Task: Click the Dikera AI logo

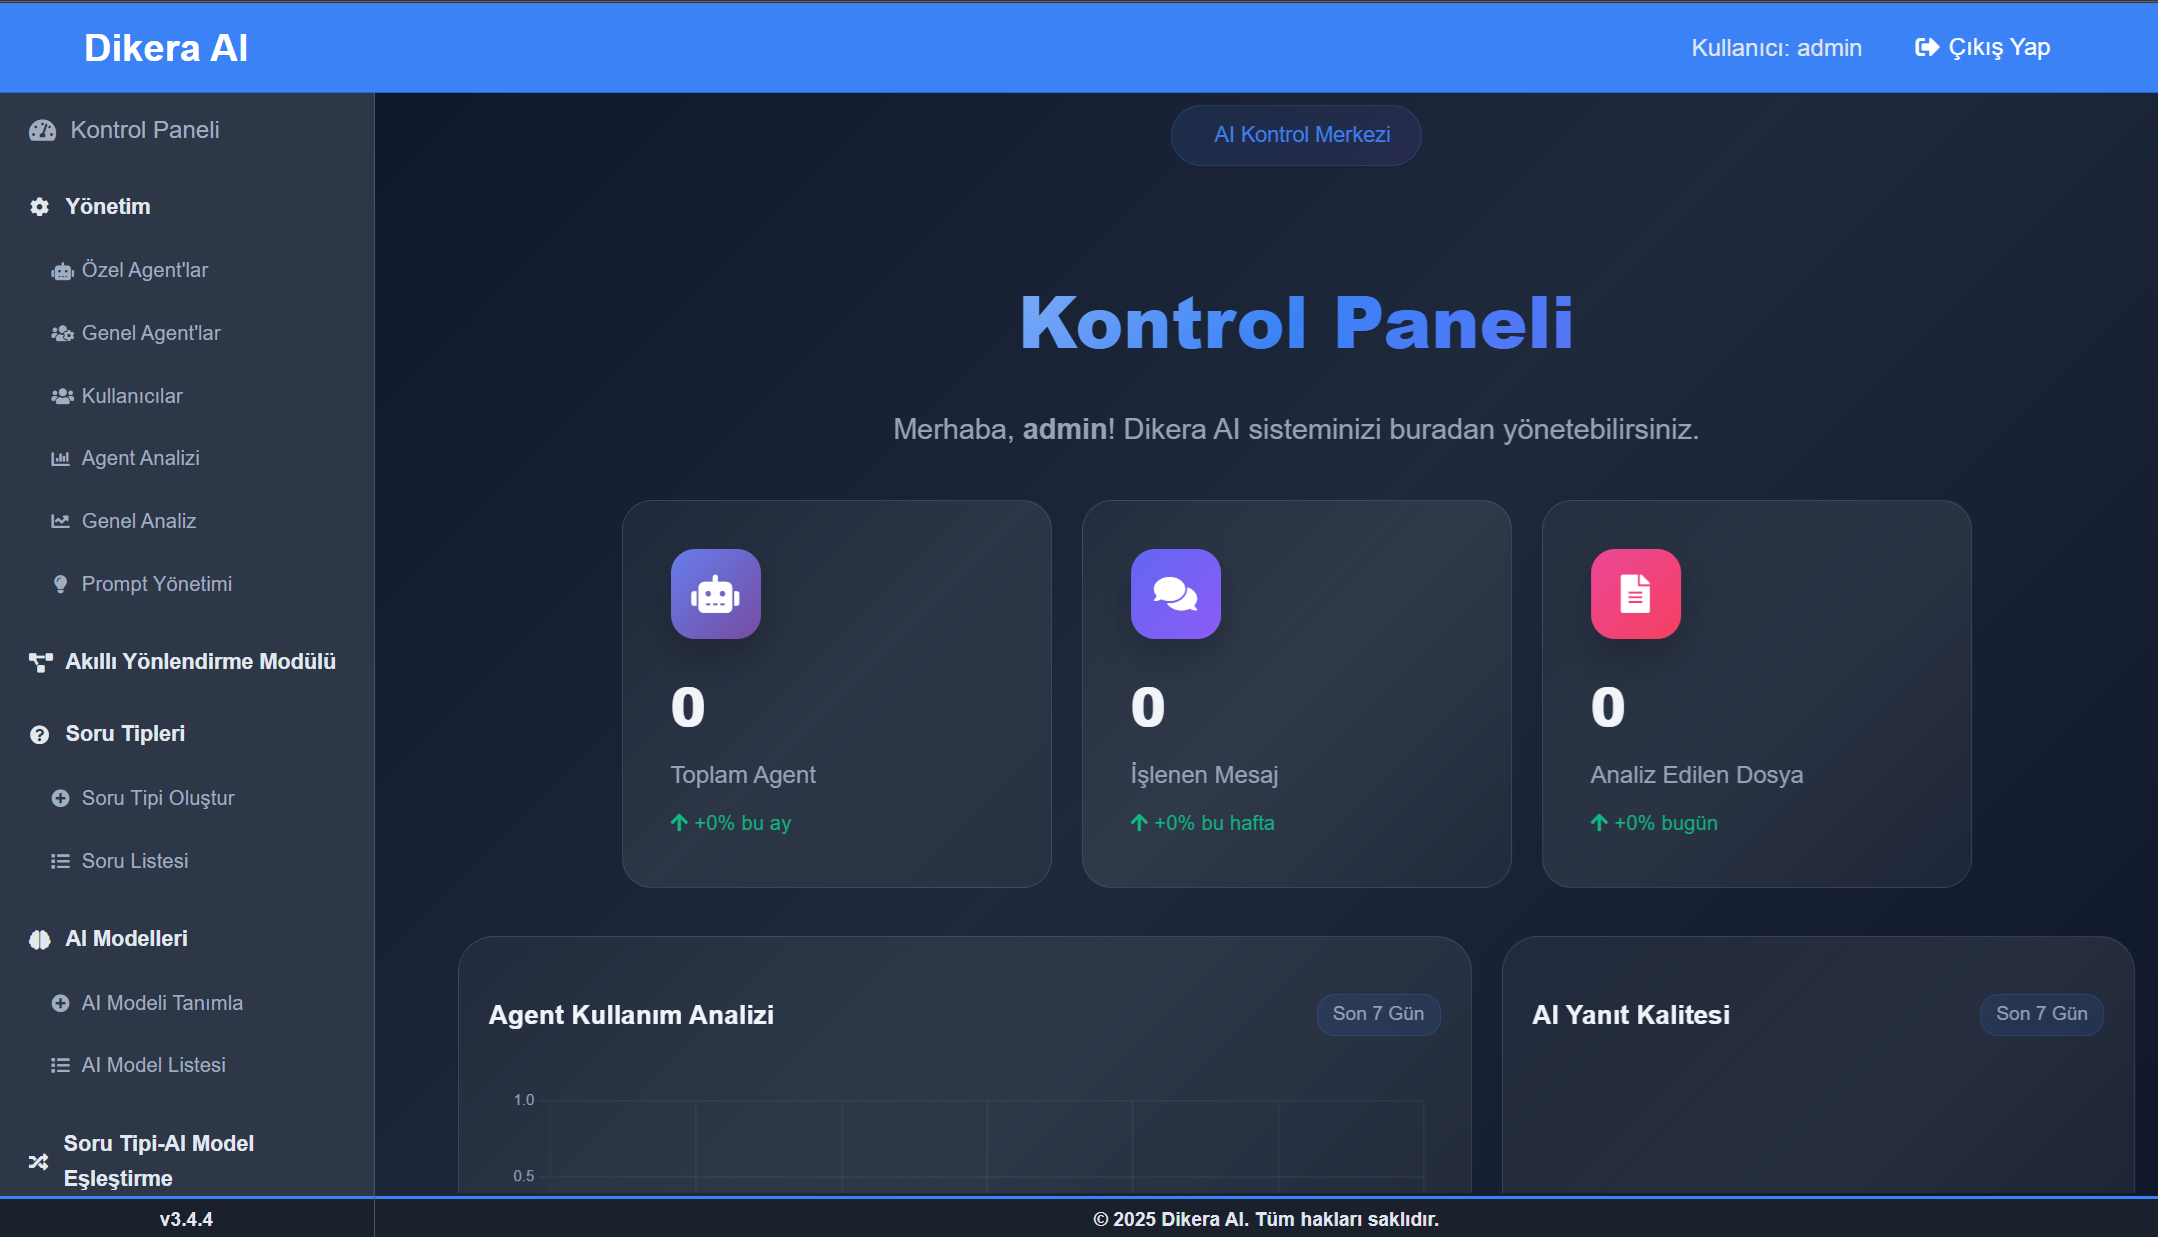Action: [166, 47]
